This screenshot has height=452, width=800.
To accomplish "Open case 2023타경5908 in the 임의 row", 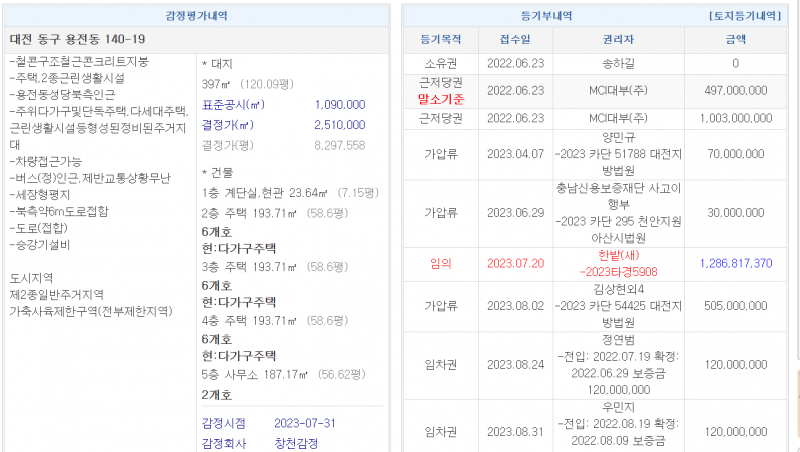I will coord(618,271).
